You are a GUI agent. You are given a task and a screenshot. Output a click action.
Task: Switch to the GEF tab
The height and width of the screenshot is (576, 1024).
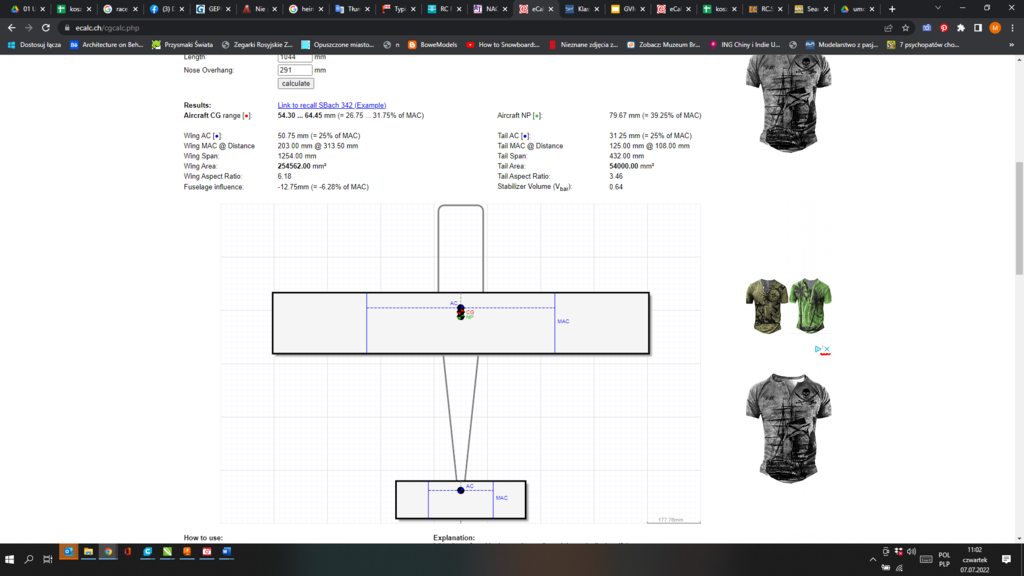pyautogui.click(x=210, y=9)
